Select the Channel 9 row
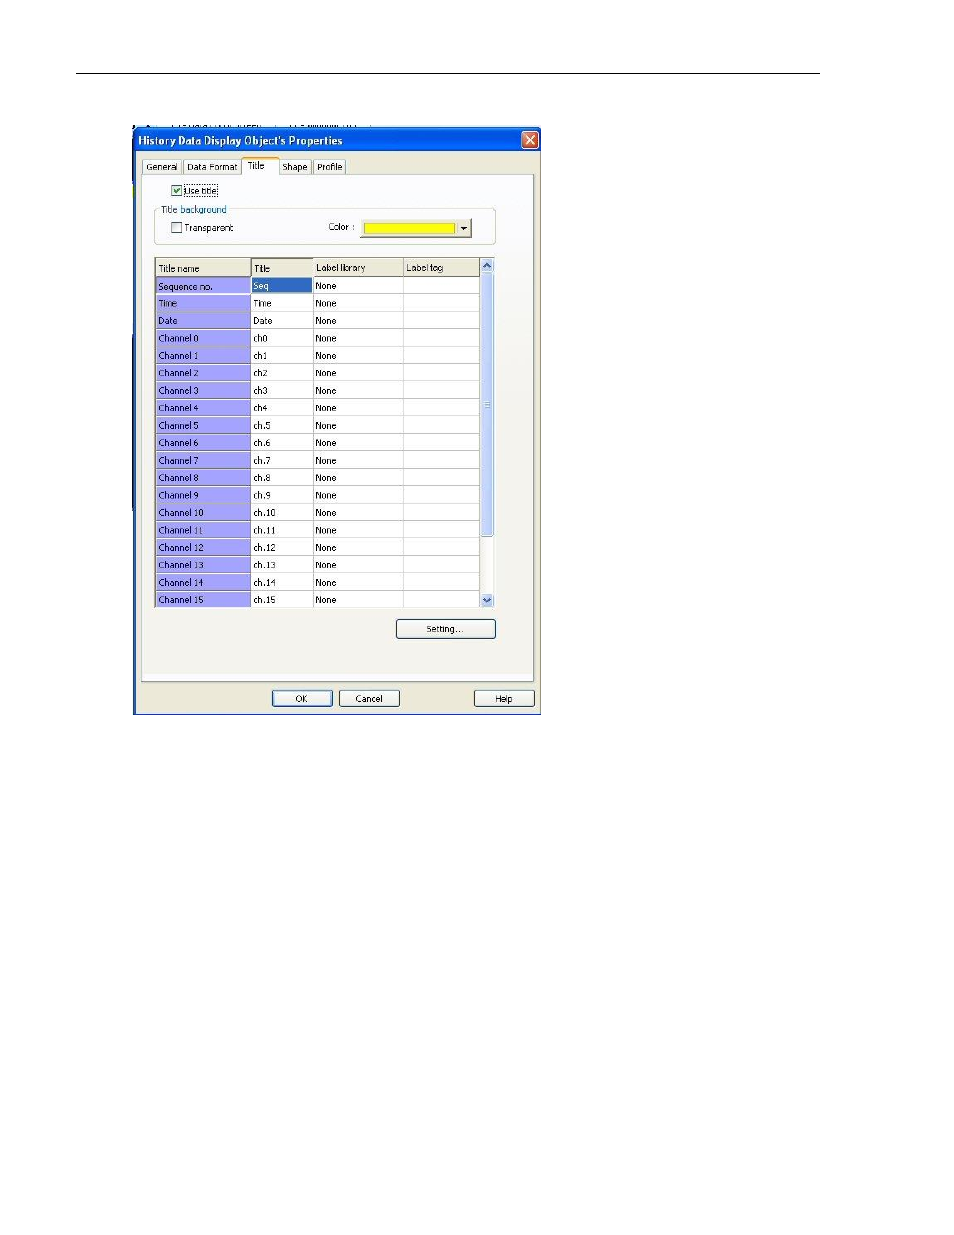The width and height of the screenshot is (954, 1235). click(x=203, y=495)
